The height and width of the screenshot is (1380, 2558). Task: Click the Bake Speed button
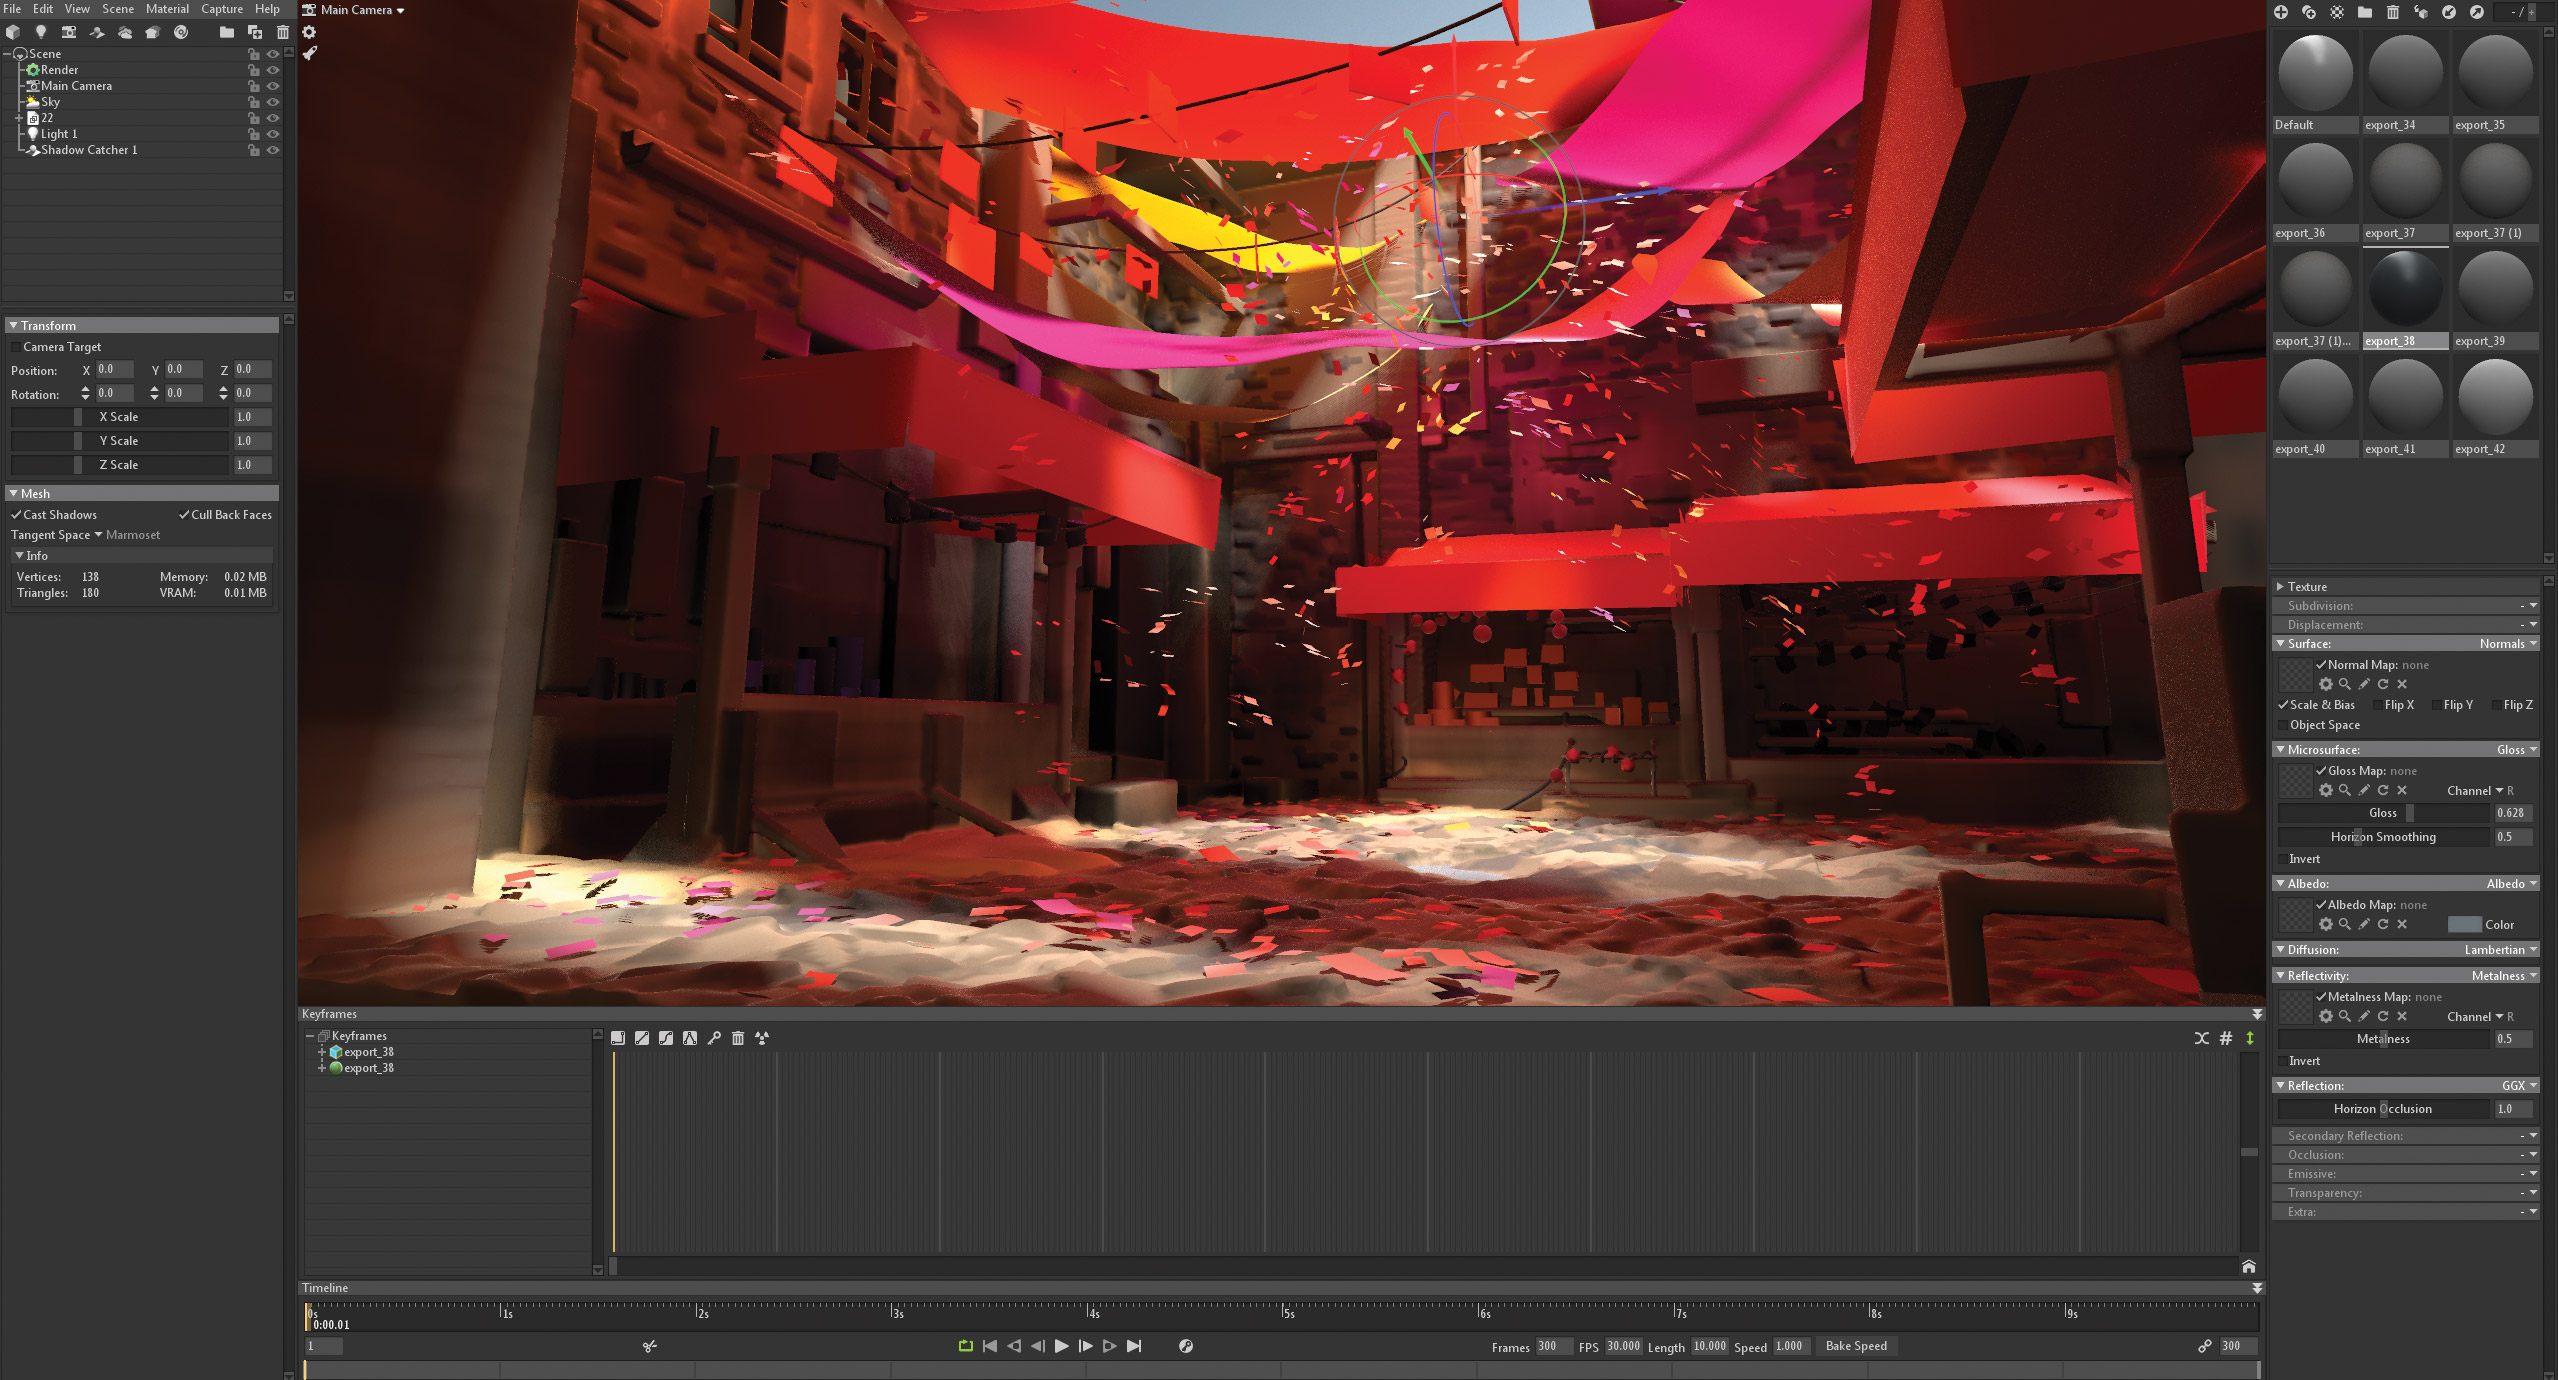point(1857,1346)
